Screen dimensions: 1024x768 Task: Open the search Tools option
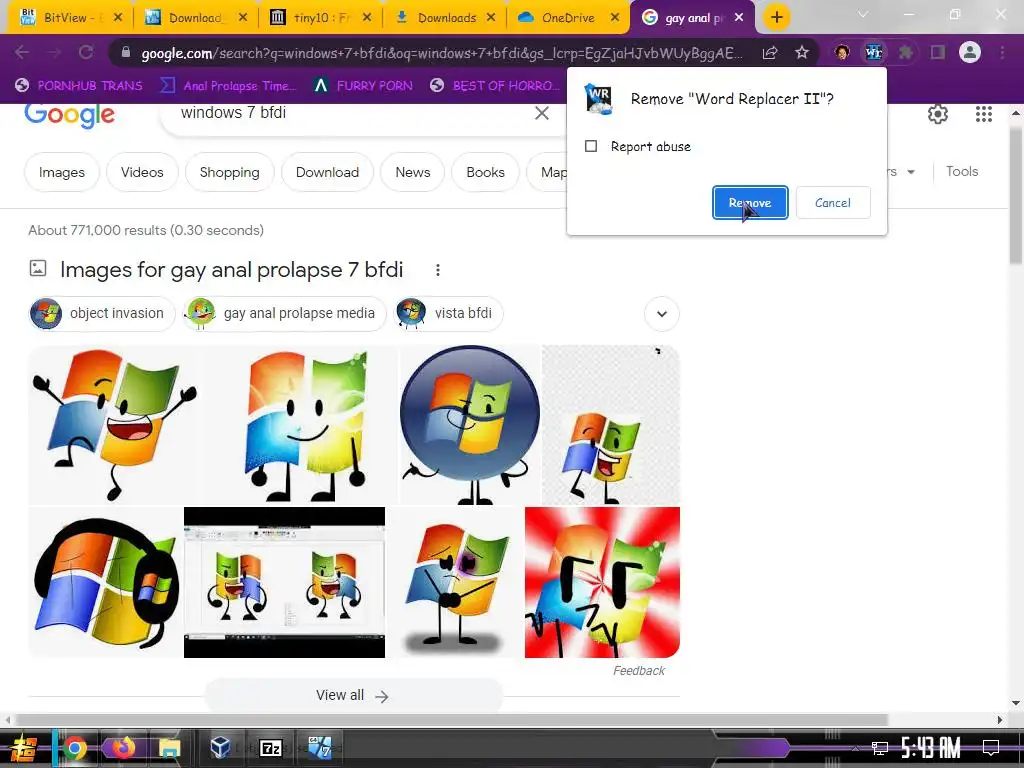point(962,172)
